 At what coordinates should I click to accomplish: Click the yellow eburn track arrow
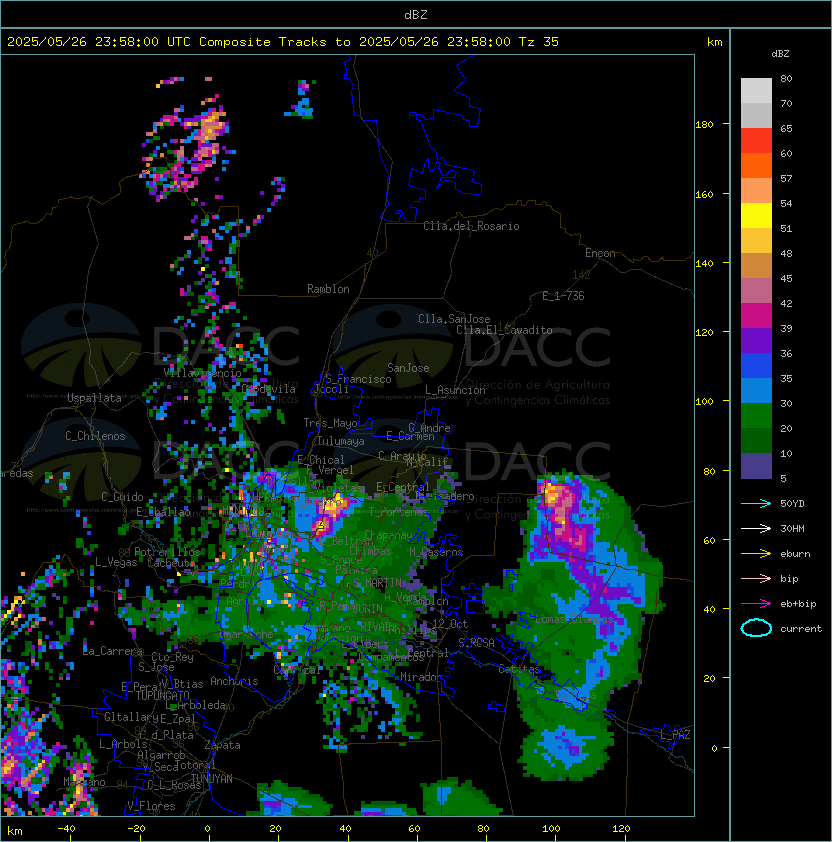[x=756, y=554]
